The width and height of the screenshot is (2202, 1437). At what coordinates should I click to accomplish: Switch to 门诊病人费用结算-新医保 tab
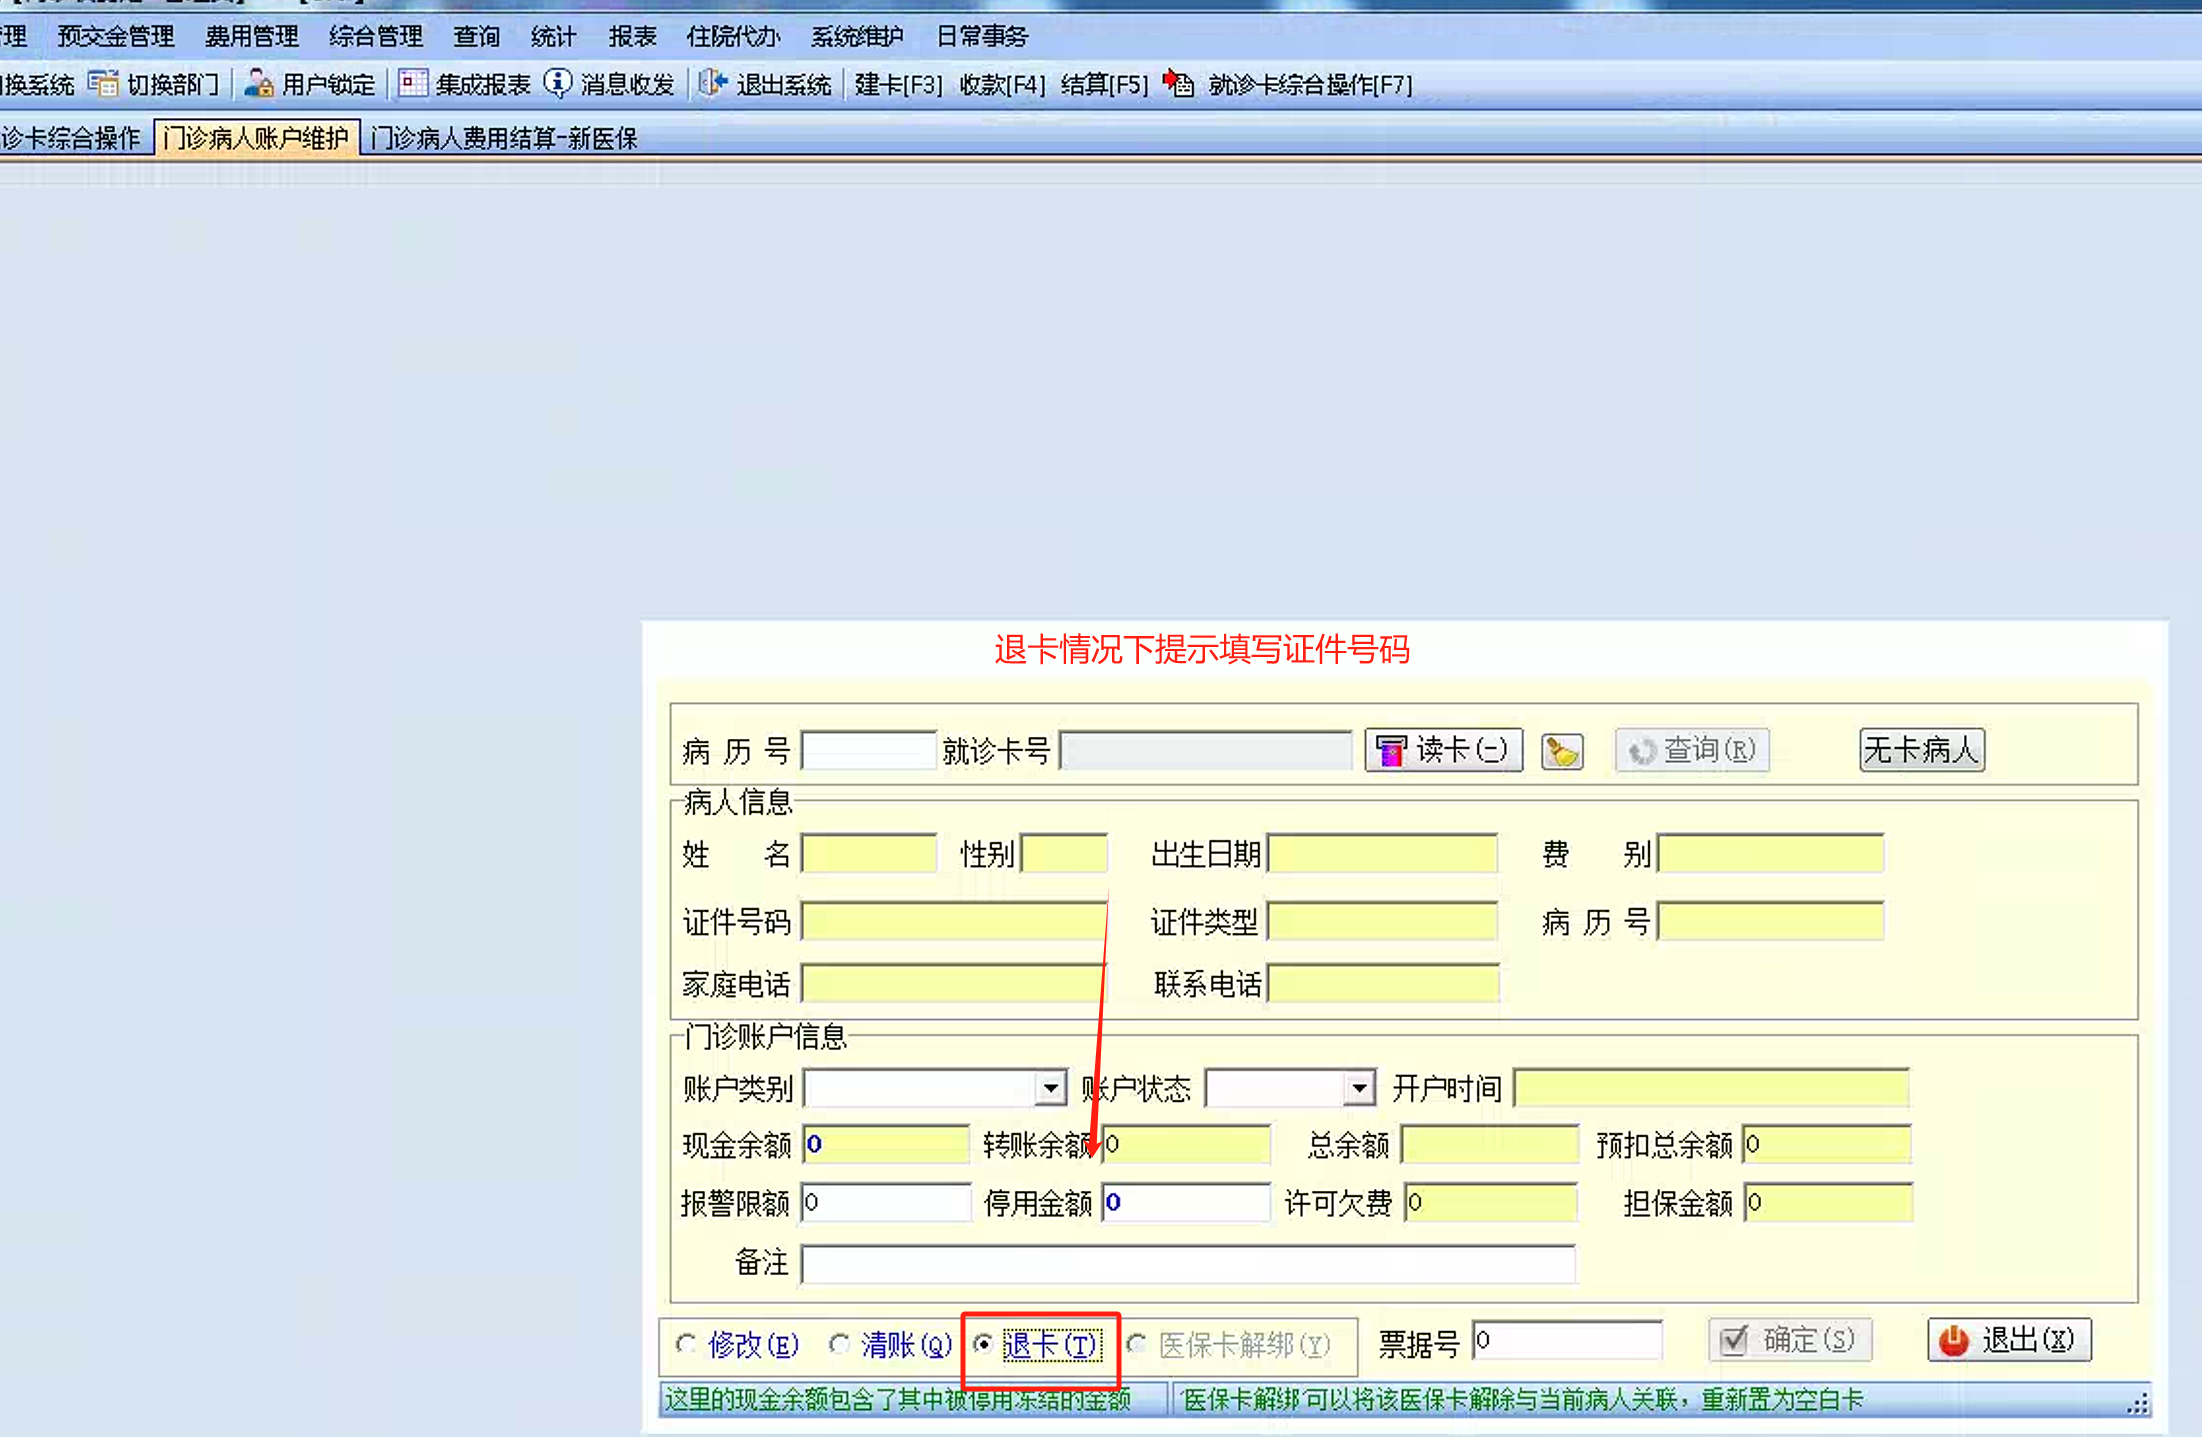tap(503, 138)
